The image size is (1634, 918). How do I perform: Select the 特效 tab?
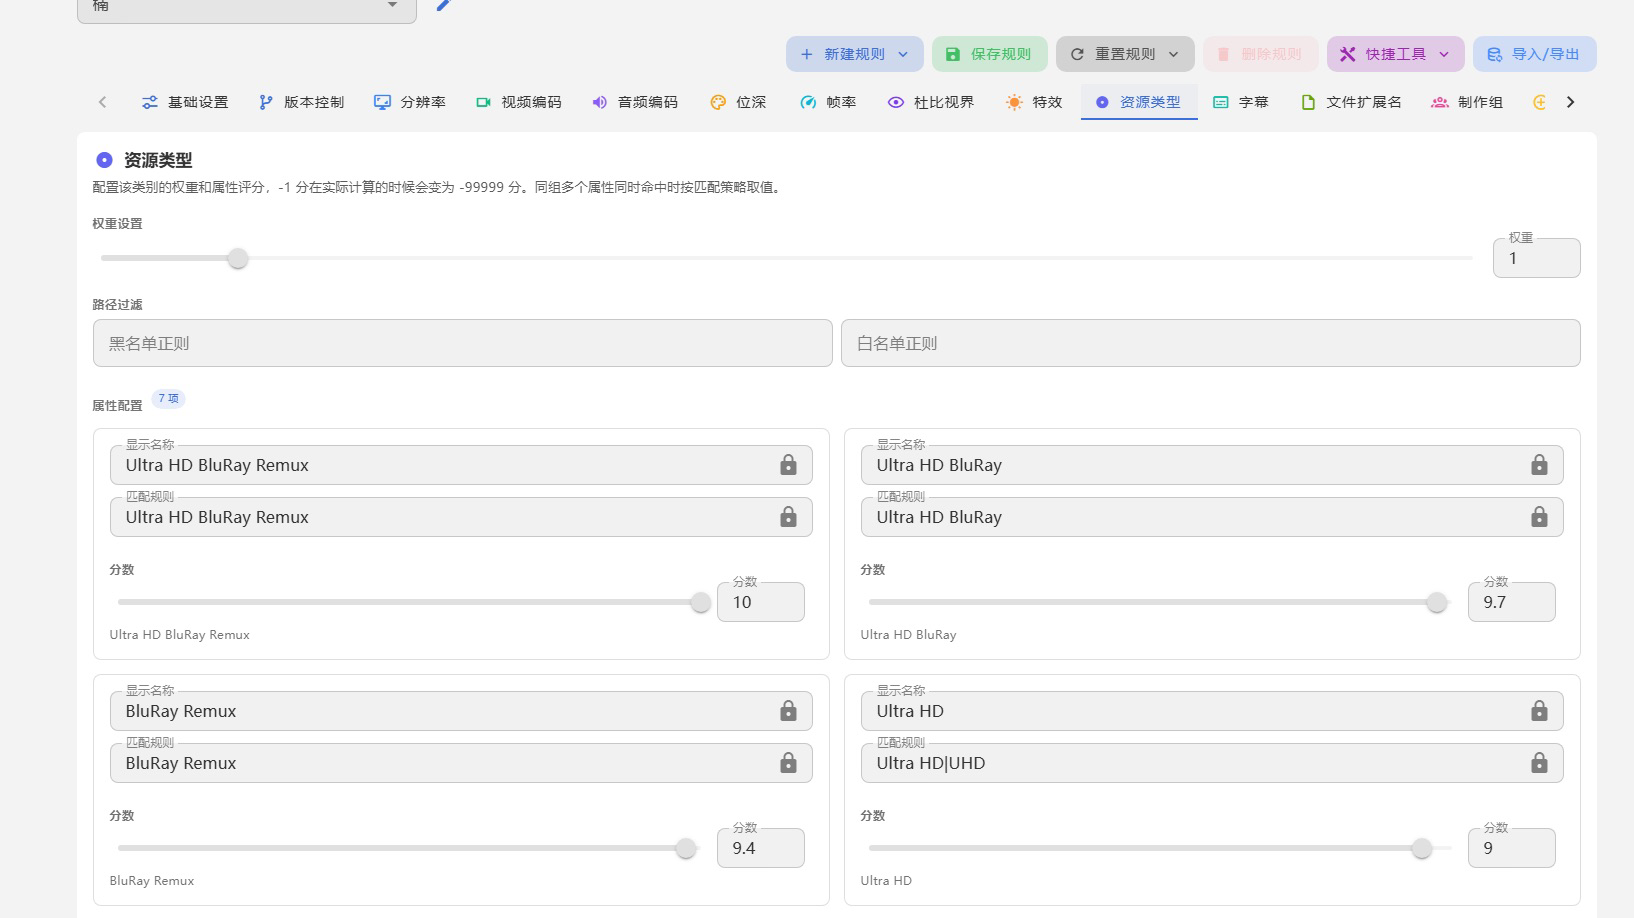(x=1034, y=102)
